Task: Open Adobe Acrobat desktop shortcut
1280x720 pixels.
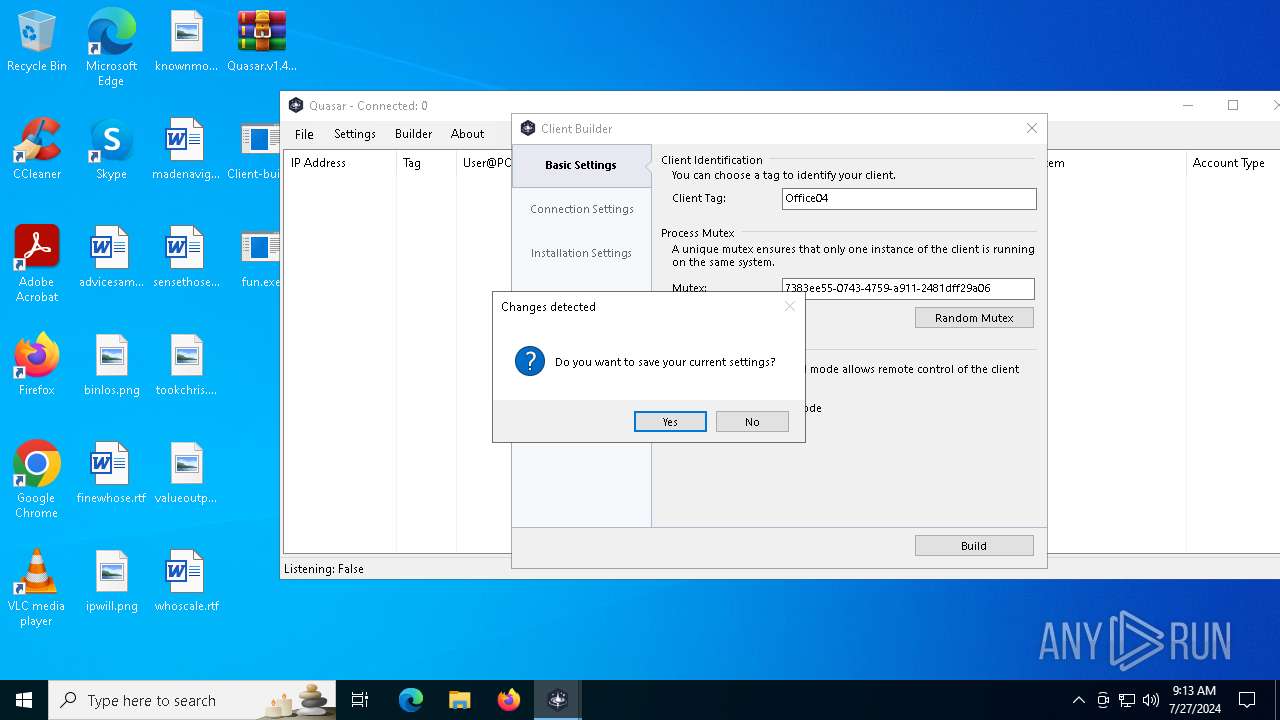Action: coord(37,263)
